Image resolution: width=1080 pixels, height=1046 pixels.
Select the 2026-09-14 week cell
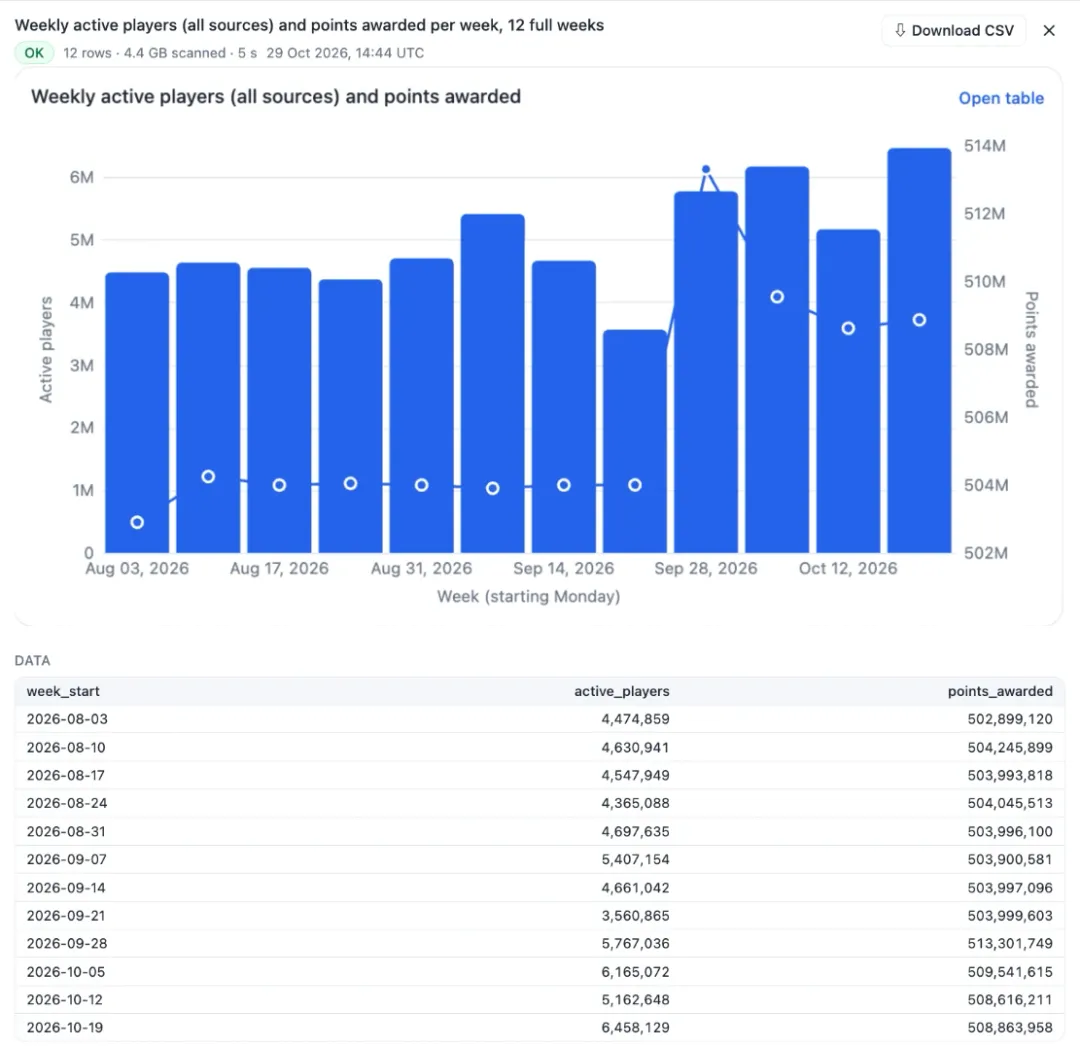tap(66, 888)
